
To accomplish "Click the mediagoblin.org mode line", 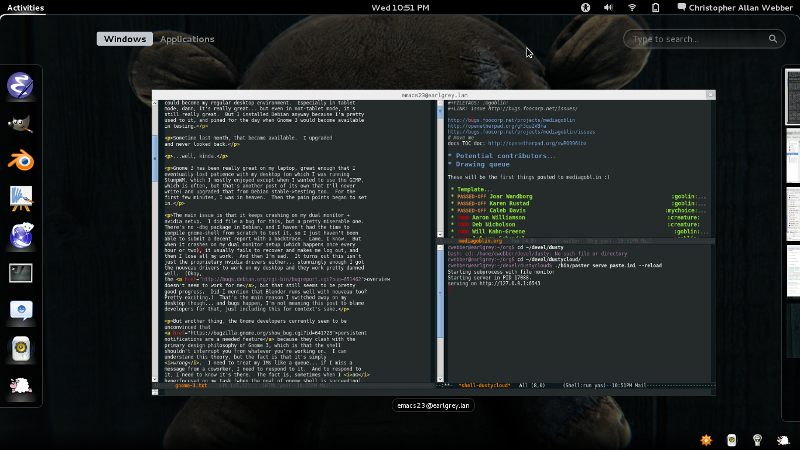I will coord(577,241).
